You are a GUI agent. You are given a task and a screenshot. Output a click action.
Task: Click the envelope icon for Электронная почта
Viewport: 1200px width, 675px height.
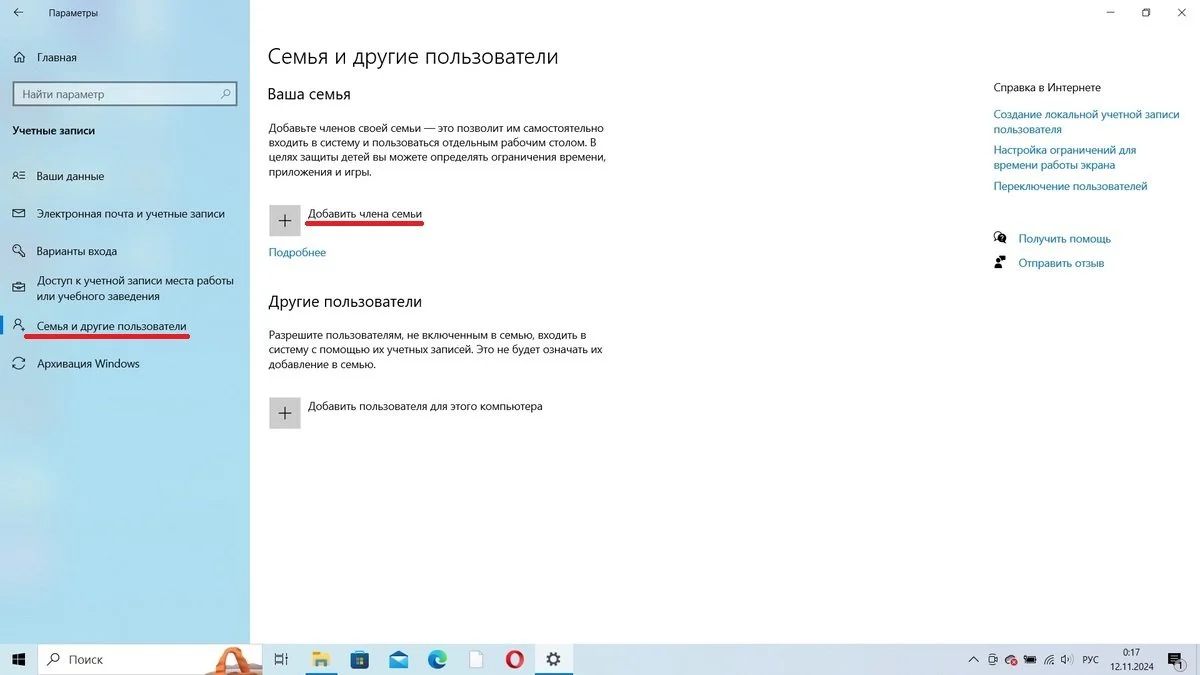tap(18, 213)
